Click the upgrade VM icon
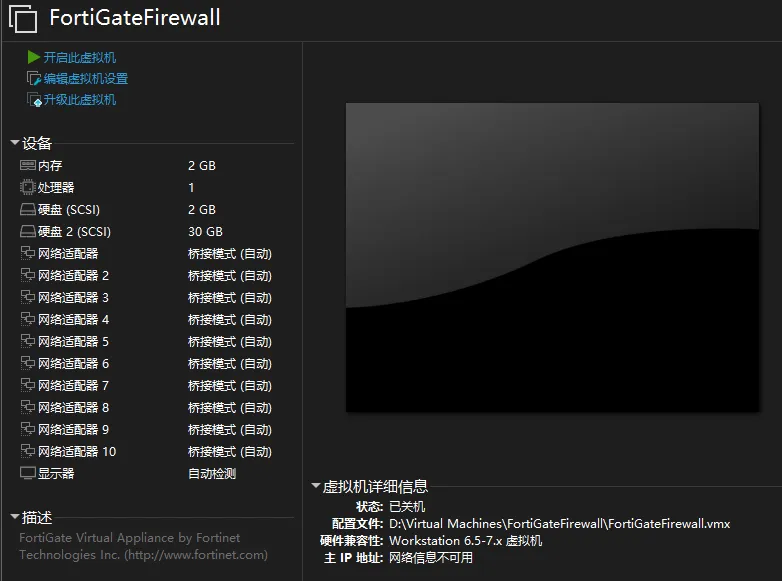Screen dimensions: 782x581 33,100
